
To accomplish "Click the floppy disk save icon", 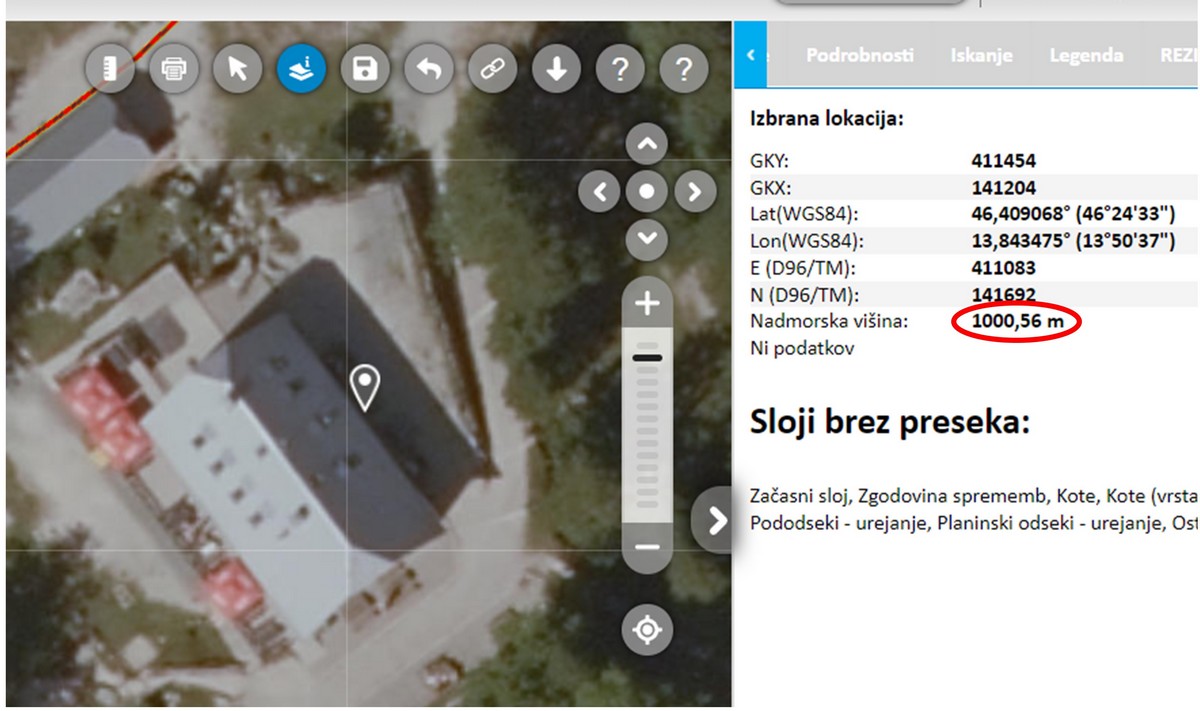I will pos(365,69).
